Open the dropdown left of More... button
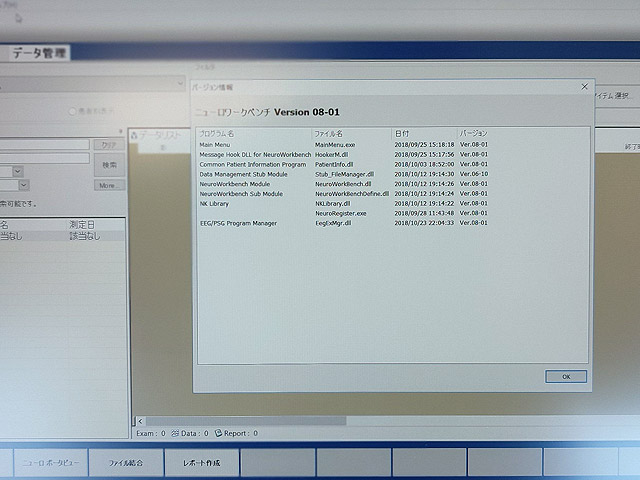The width and height of the screenshot is (640, 480). click(24, 185)
